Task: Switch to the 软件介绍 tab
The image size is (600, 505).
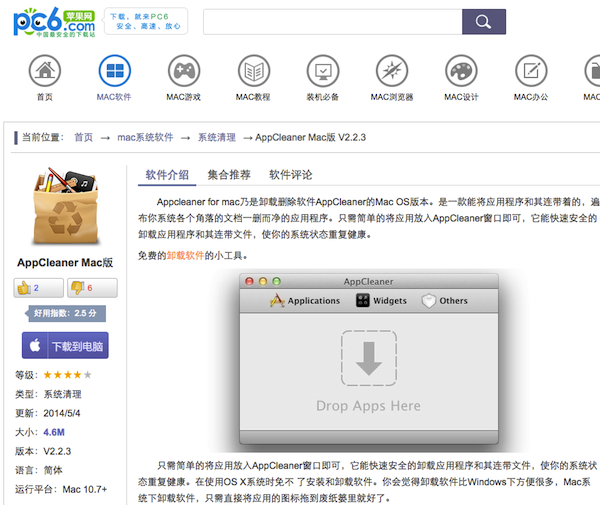Action: coord(167,175)
